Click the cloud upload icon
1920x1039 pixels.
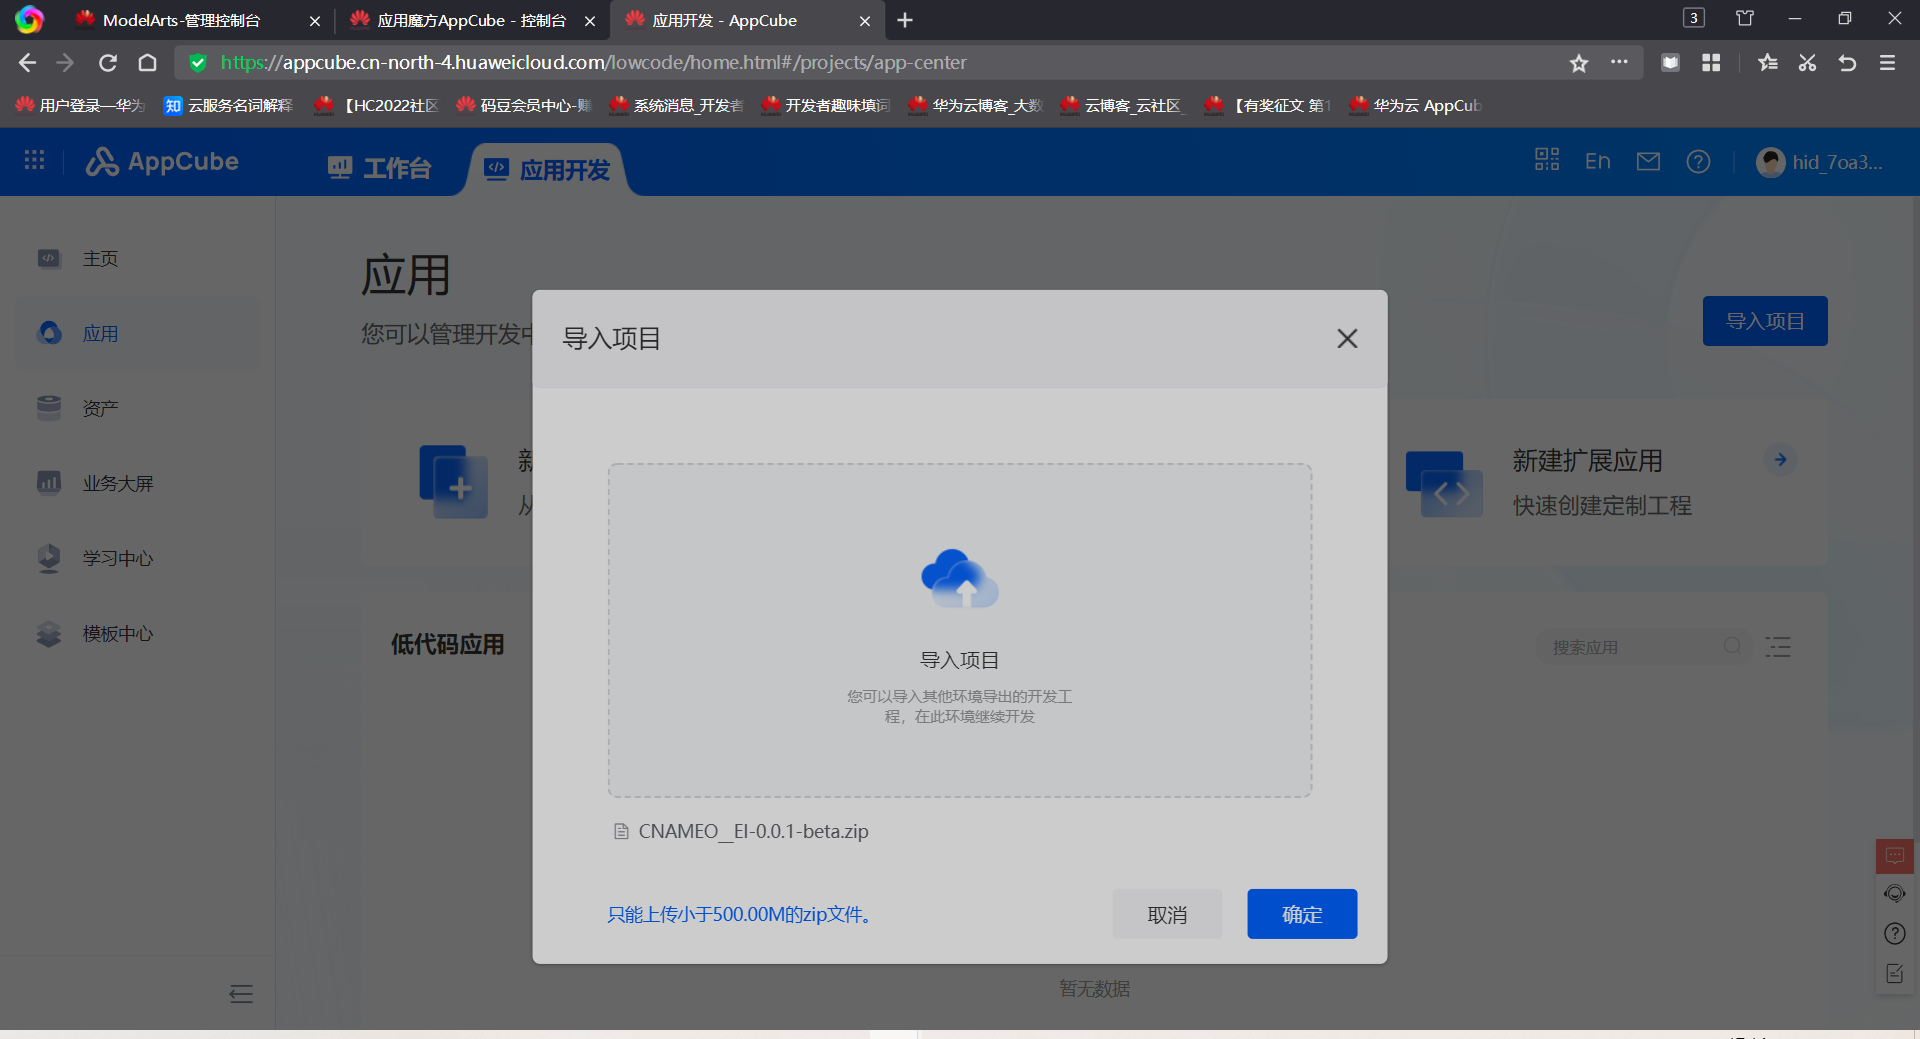pos(959,578)
